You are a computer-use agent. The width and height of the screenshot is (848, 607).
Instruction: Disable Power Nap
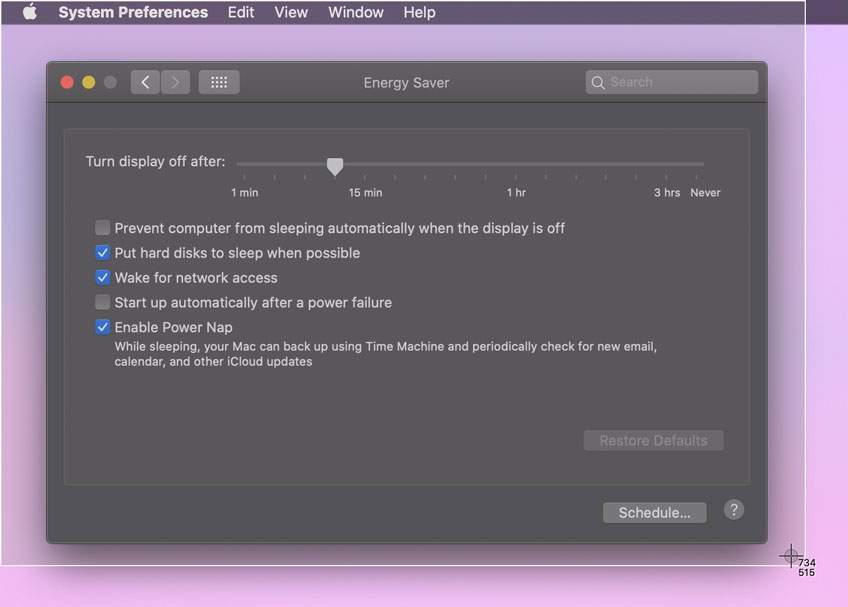(x=102, y=327)
